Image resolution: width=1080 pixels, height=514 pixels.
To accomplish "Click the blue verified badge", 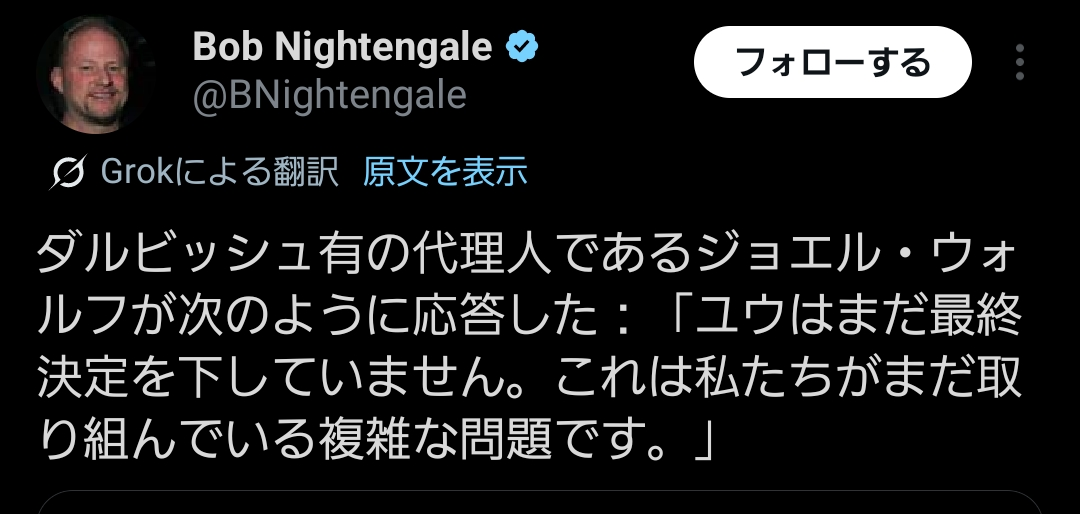I will click(524, 46).
